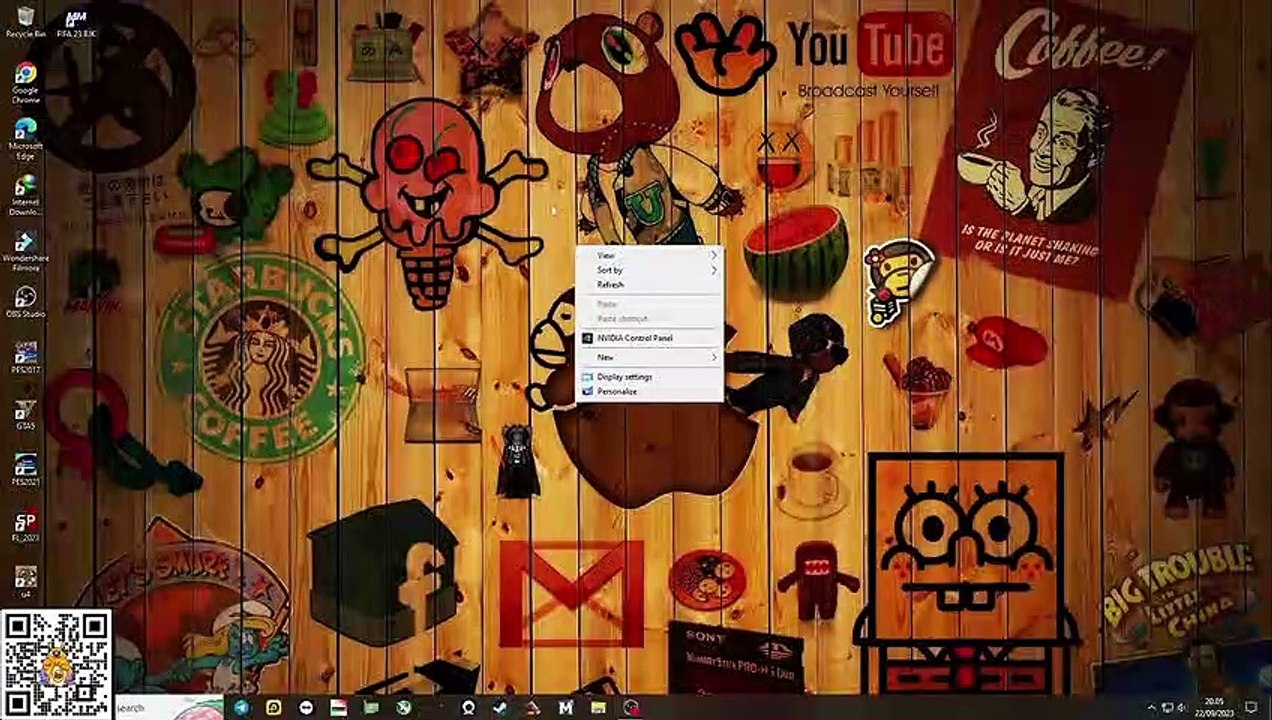Open the notification center icon
The height and width of the screenshot is (720, 1272).
(1251, 707)
